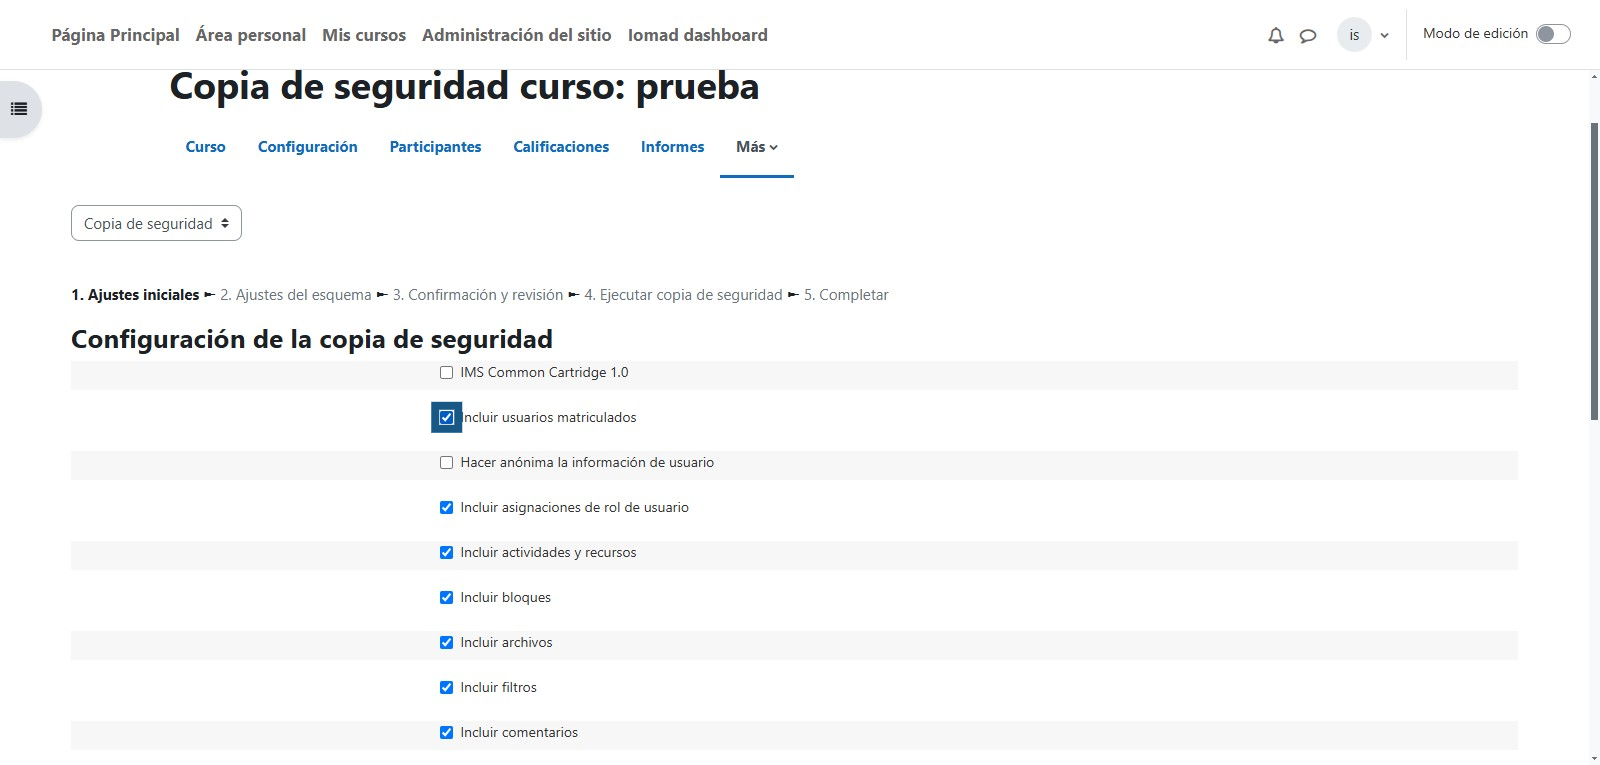Screen dimensions: 1600x765
Task: Go to Administración del sitio
Action: point(516,35)
